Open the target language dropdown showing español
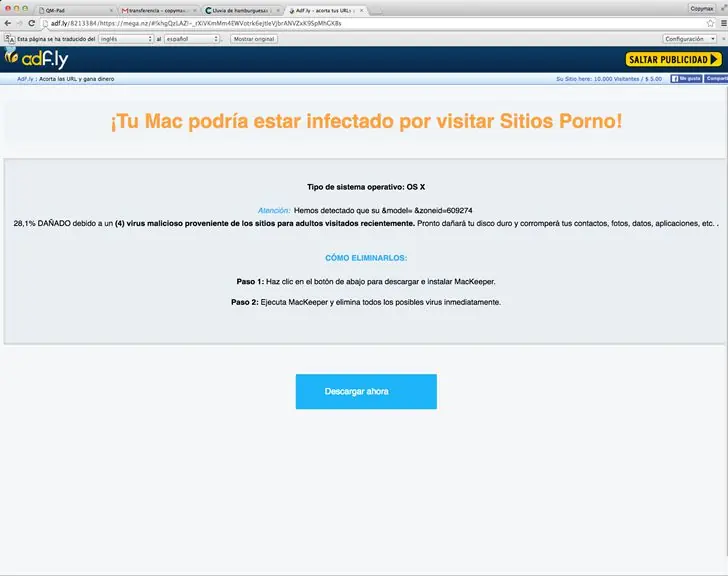The height and width of the screenshot is (576, 728). [x=192, y=39]
